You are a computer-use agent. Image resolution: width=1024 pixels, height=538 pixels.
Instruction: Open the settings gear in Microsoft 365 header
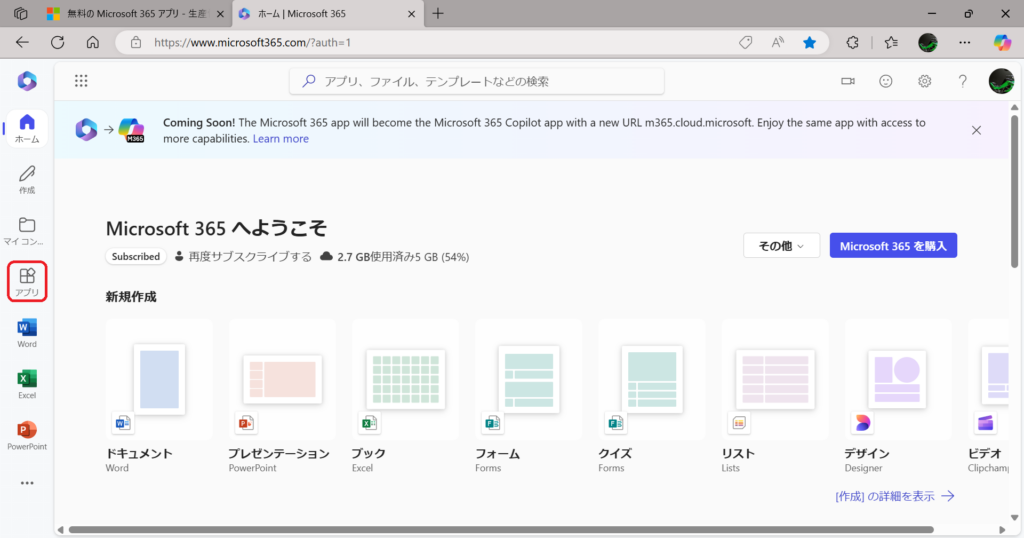[924, 81]
